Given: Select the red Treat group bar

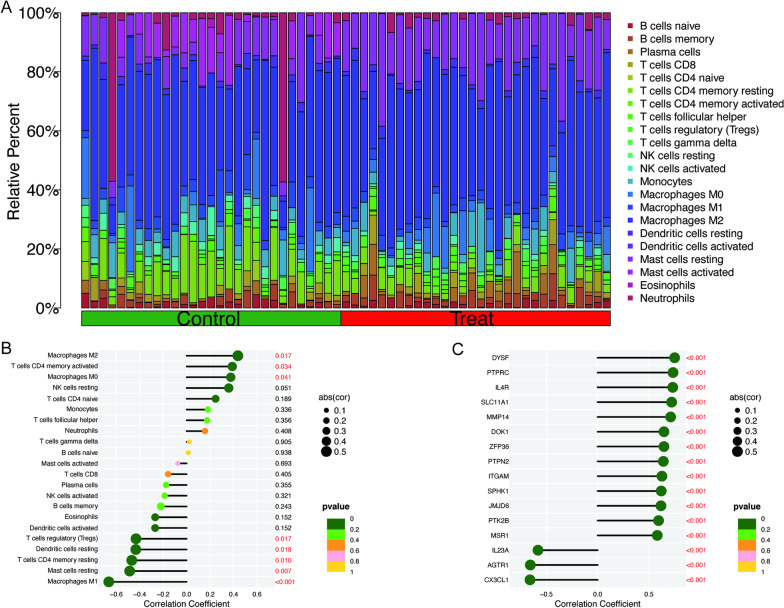Looking at the screenshot, I should [x=475, y=319].
